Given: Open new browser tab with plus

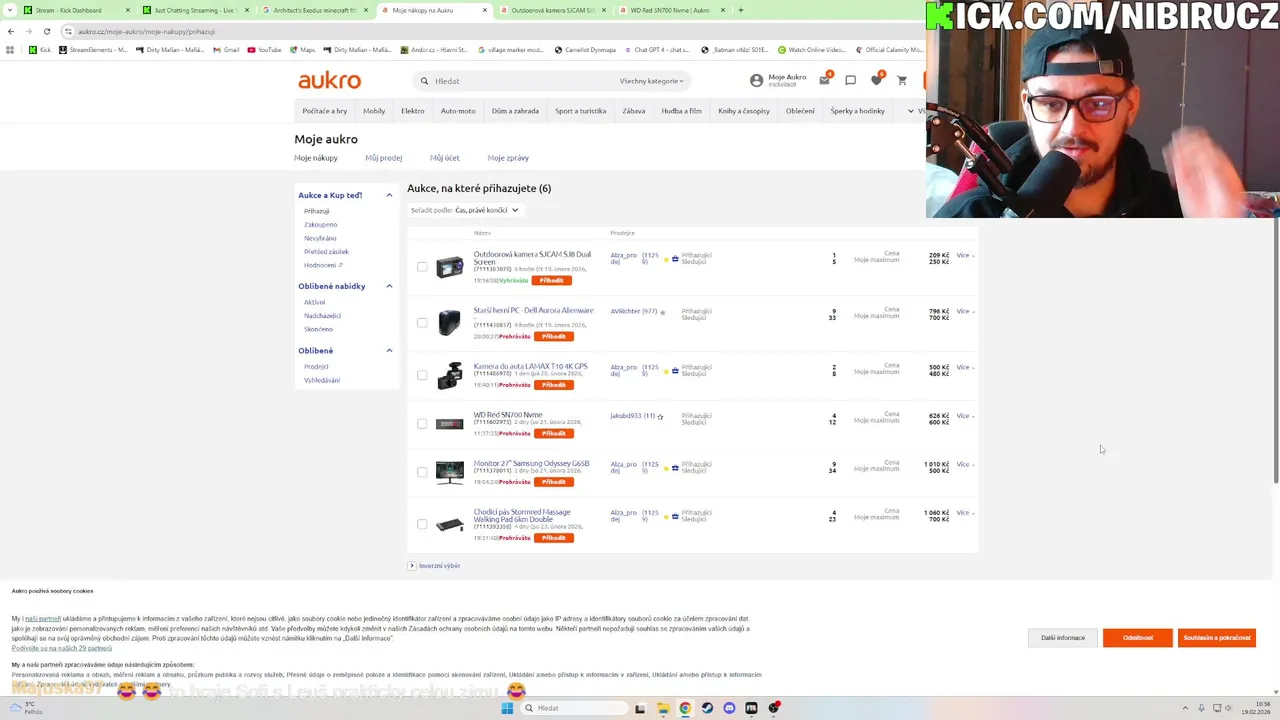Looking at the screenshot, I should [741, 10].
